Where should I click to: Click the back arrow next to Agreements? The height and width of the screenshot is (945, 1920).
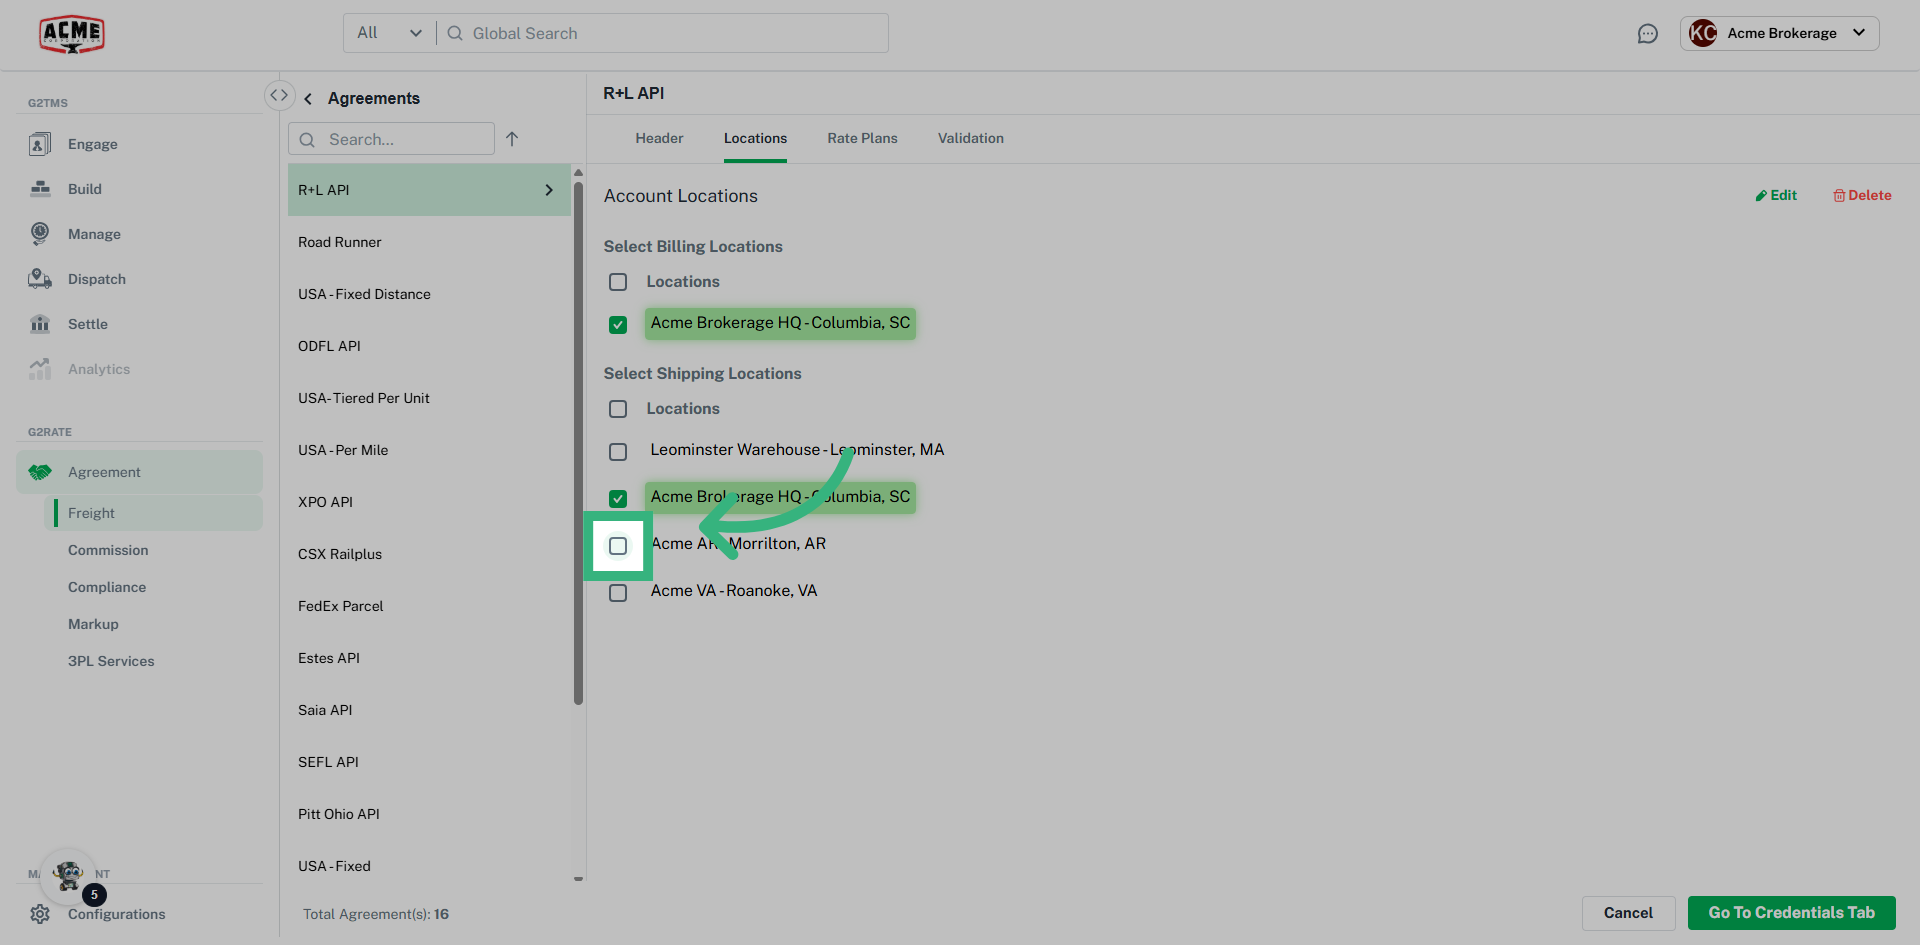click(308, 98)
